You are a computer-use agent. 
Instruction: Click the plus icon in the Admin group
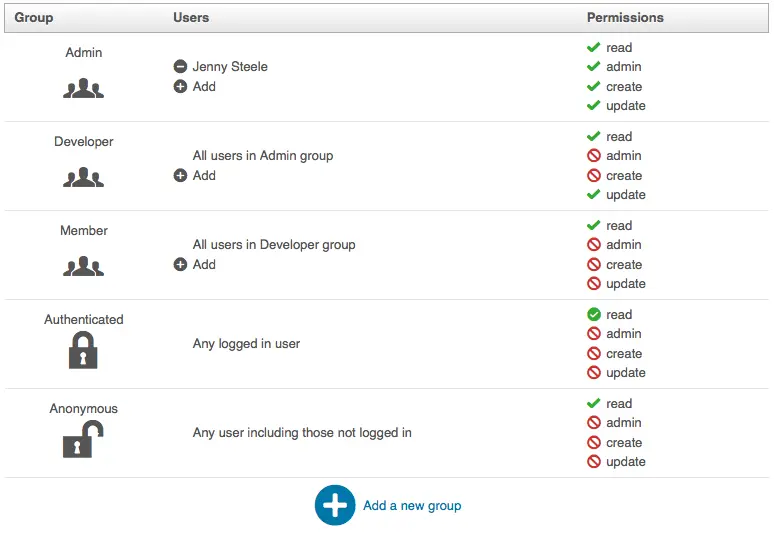coord(180,86)
